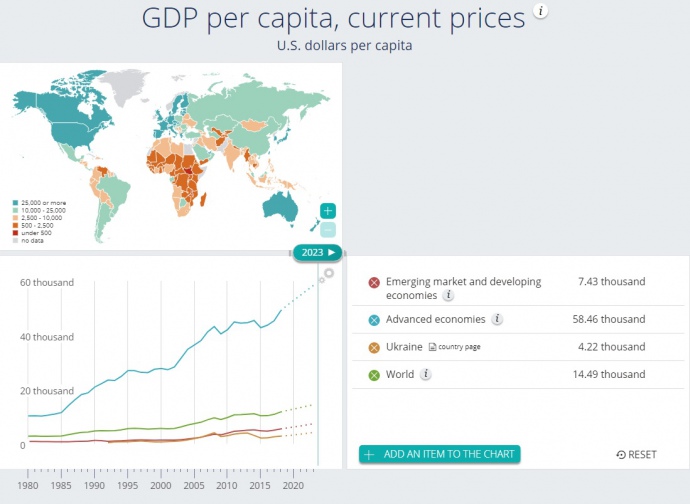The image size is (690, 504).
Task: Zoom in the world map
Action: coord(328,211)
